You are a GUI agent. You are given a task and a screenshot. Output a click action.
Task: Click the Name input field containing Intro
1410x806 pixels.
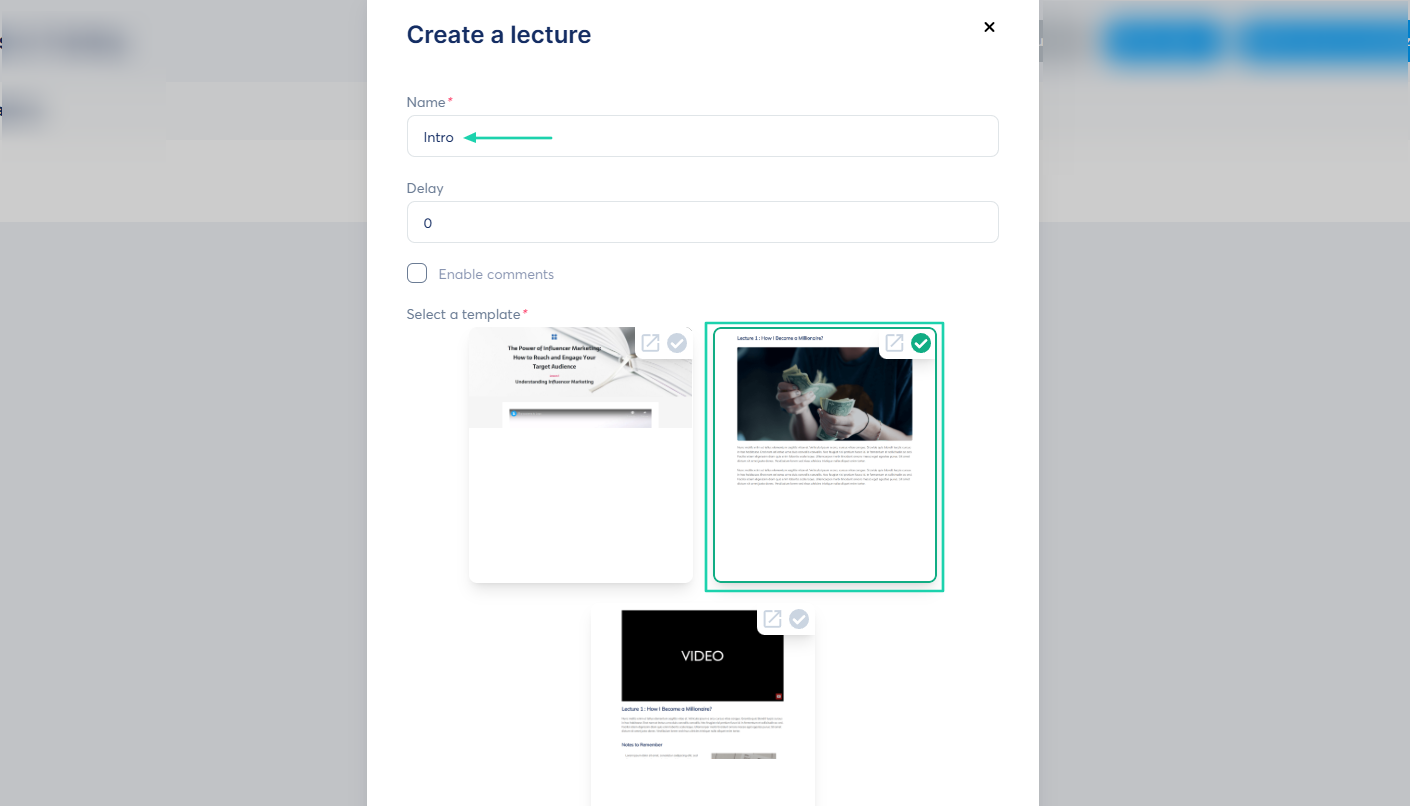[702, 136]
